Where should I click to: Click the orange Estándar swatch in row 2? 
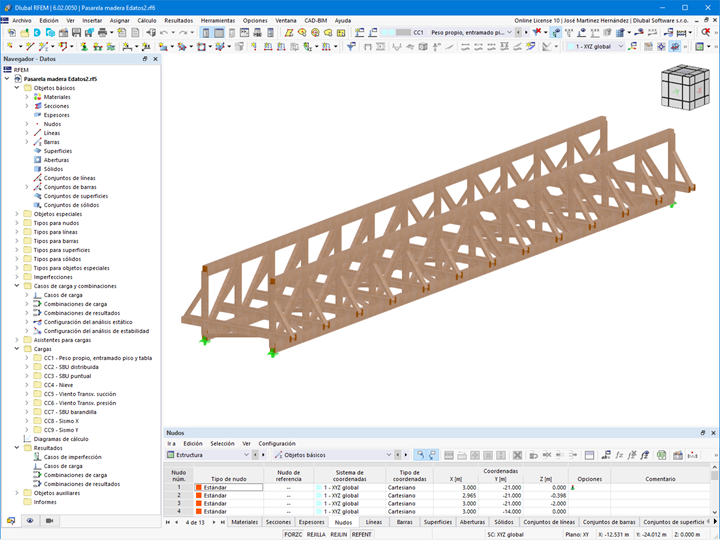(x=199, y=495)
